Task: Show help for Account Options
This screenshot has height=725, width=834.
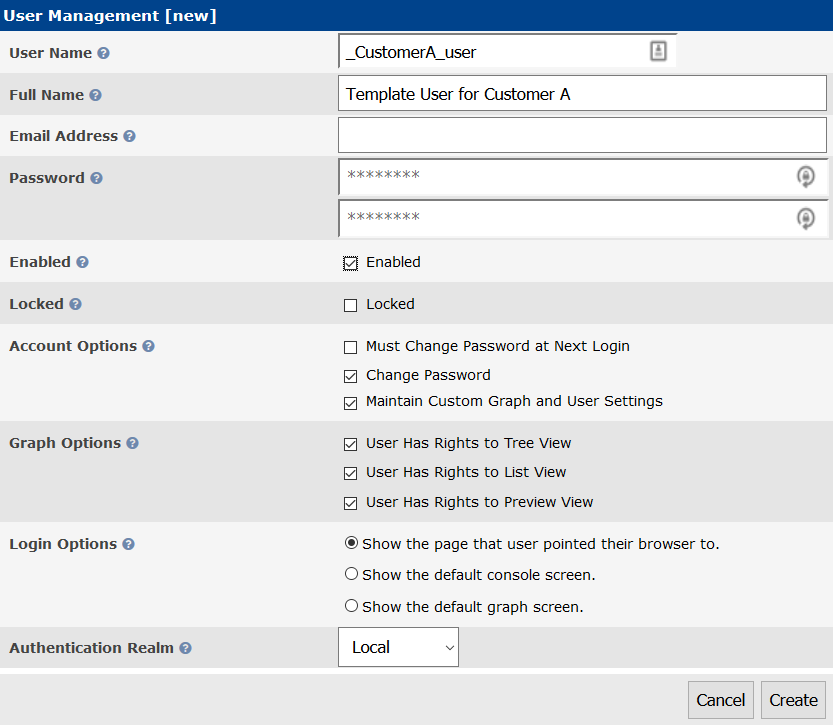Action: [x=148, y=346]
